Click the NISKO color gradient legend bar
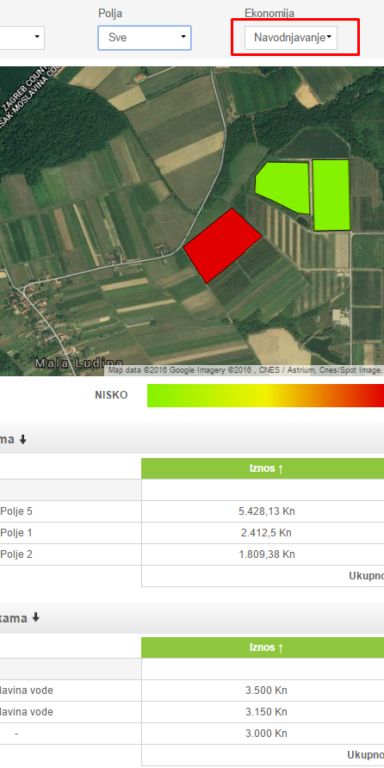 265,395
